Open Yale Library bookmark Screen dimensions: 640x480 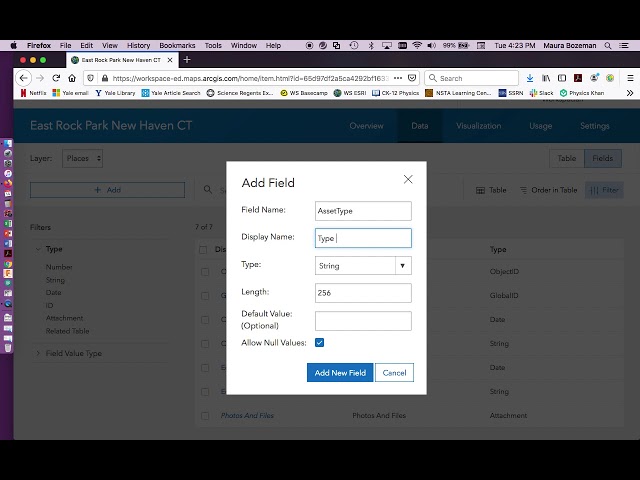point(115,93)
